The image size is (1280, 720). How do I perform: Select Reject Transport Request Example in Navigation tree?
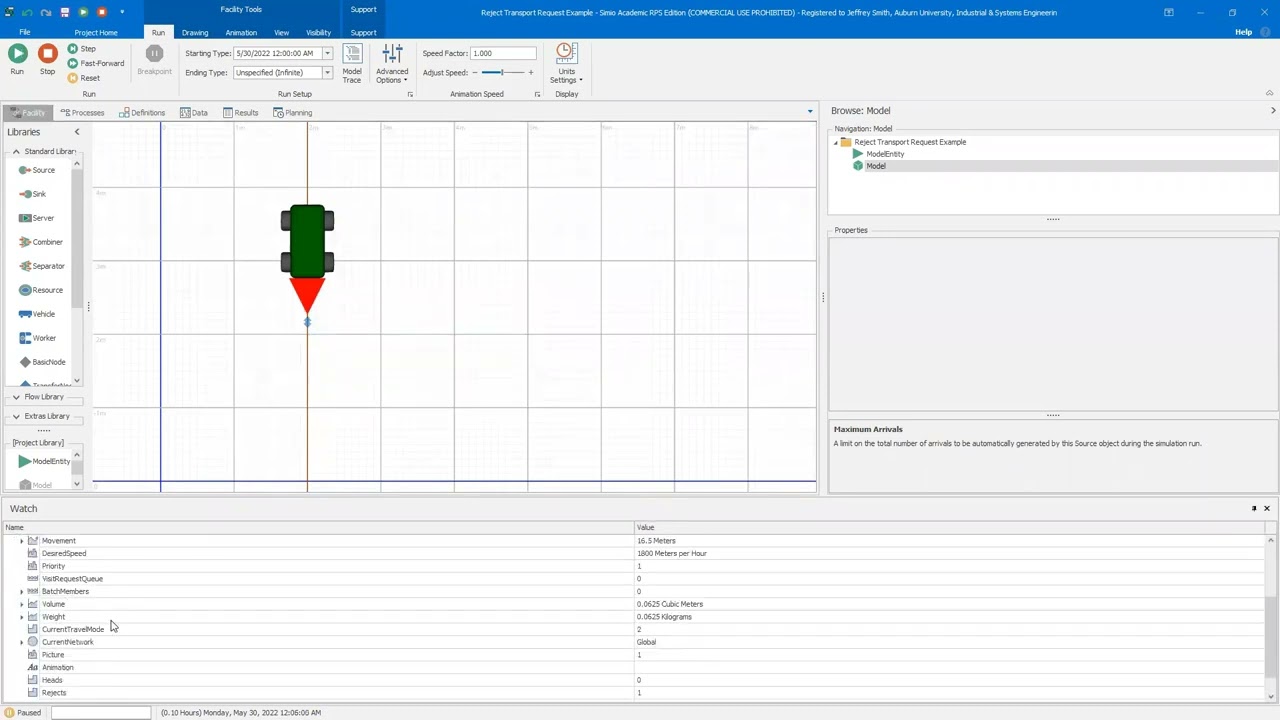(x=910, y=142)
